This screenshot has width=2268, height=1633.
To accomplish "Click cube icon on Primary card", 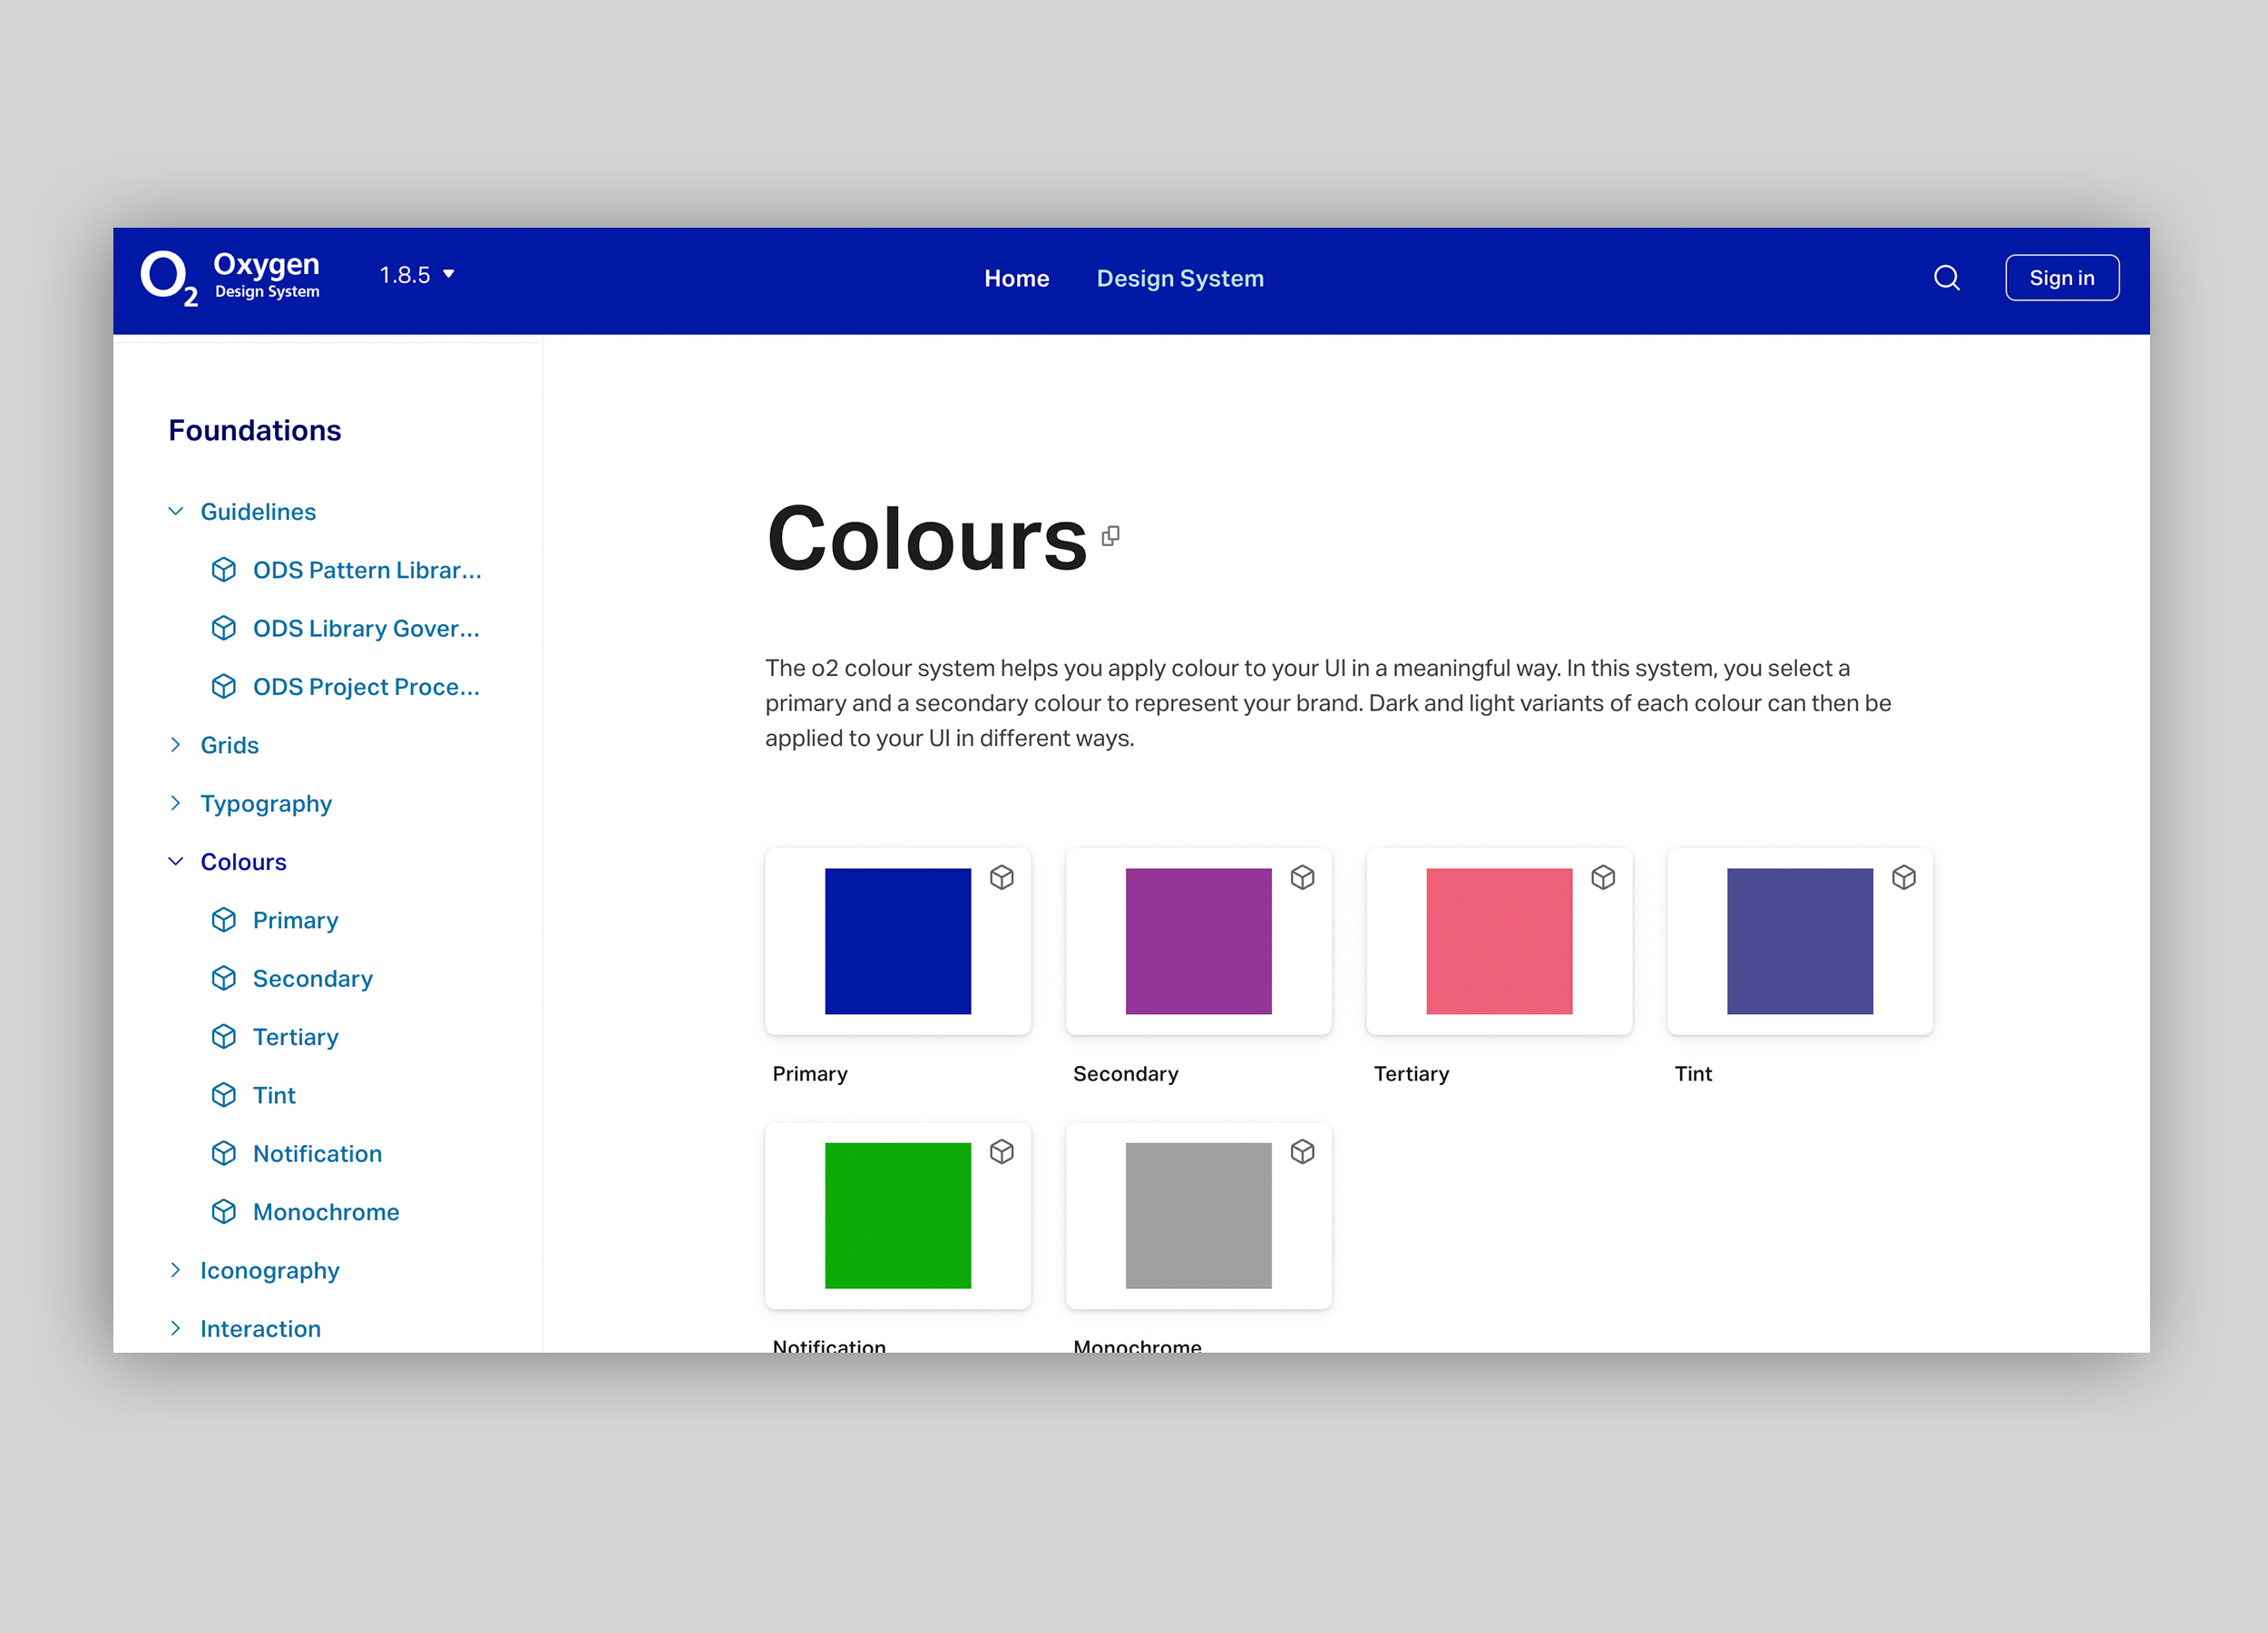I will tap(1001, 877).
